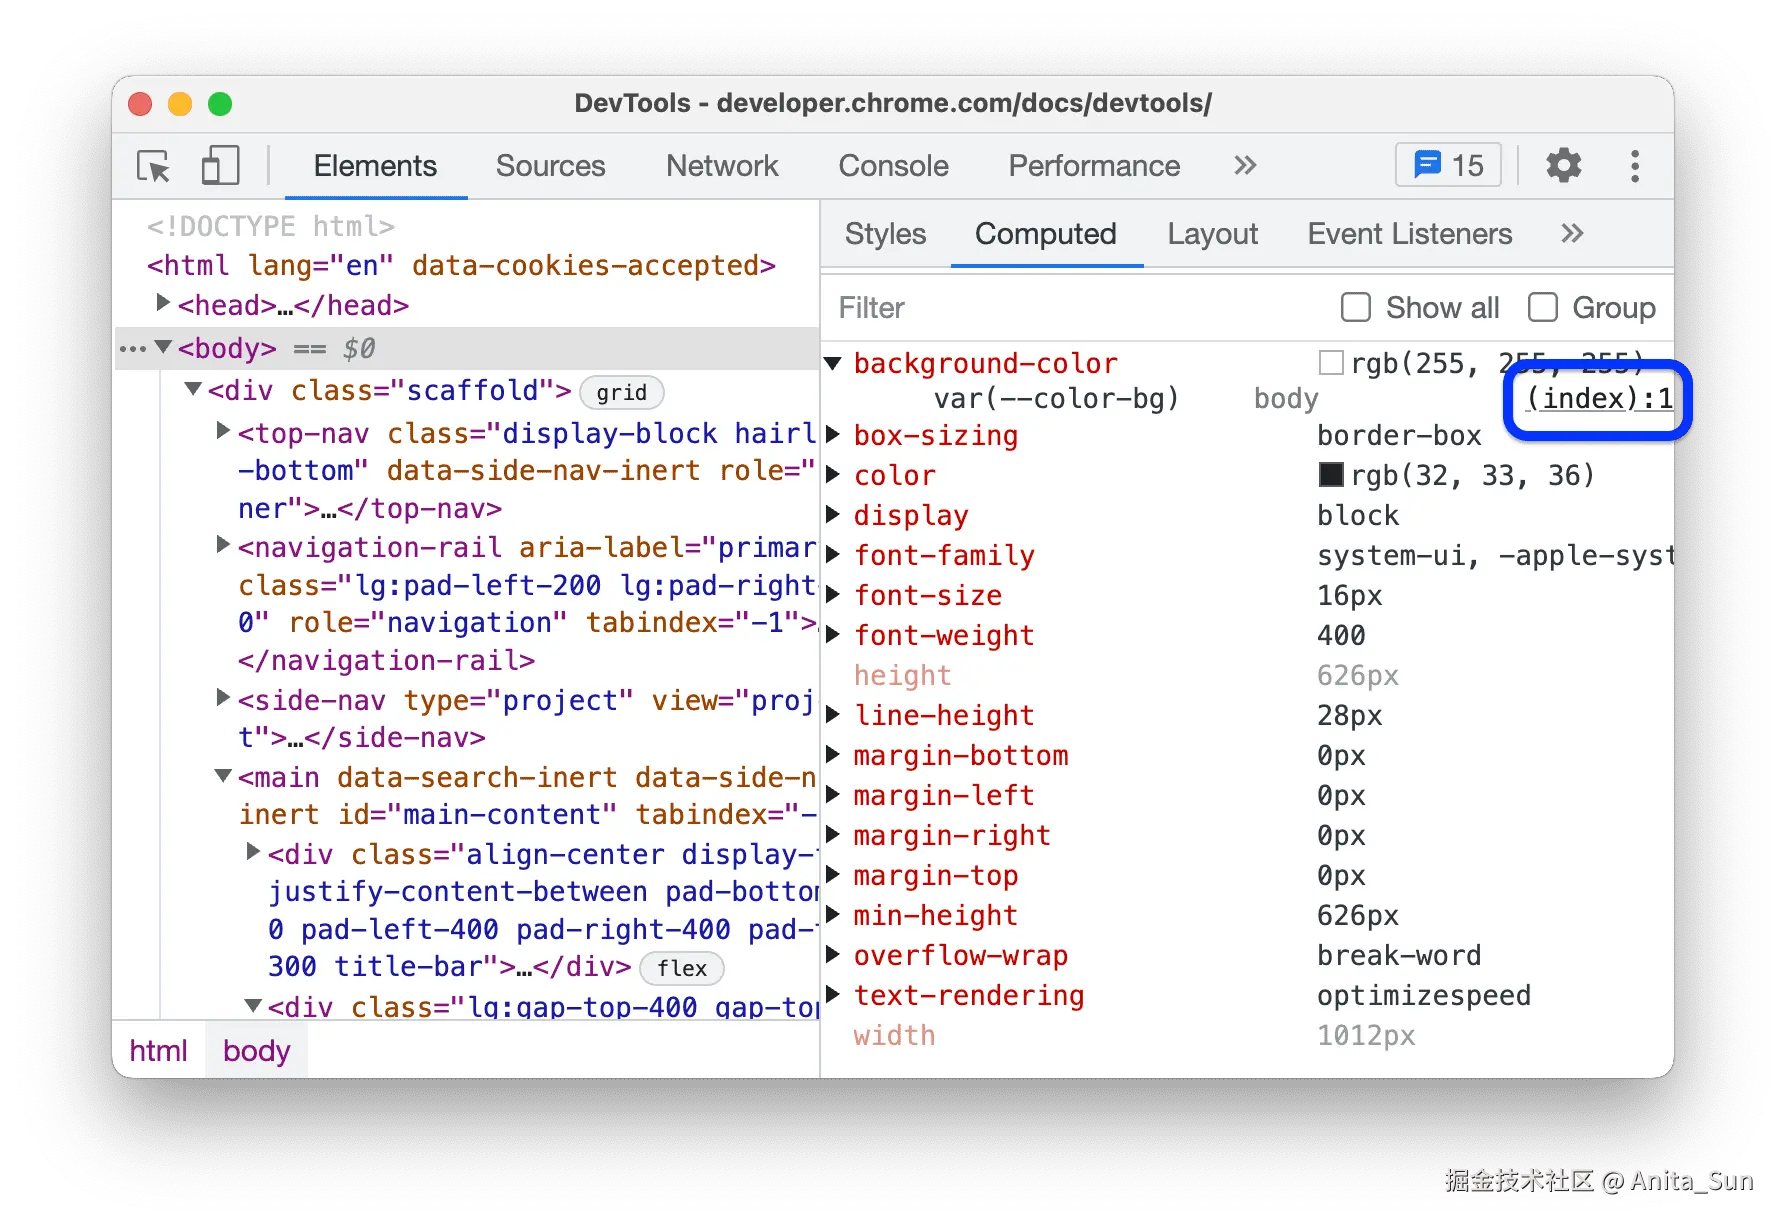Expand the min-height computed property
This screenshot has width=1786, height=1226.
click(832, 915)
